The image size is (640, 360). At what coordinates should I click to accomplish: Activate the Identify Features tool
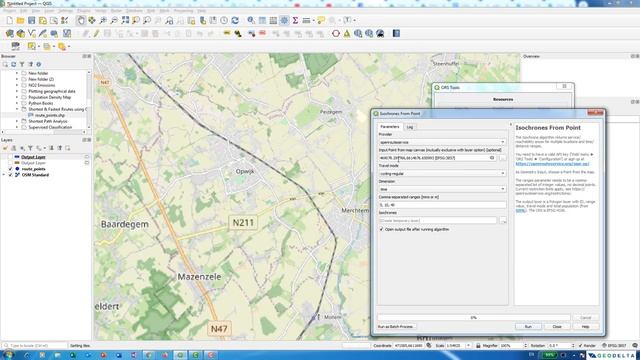point(251,20)
